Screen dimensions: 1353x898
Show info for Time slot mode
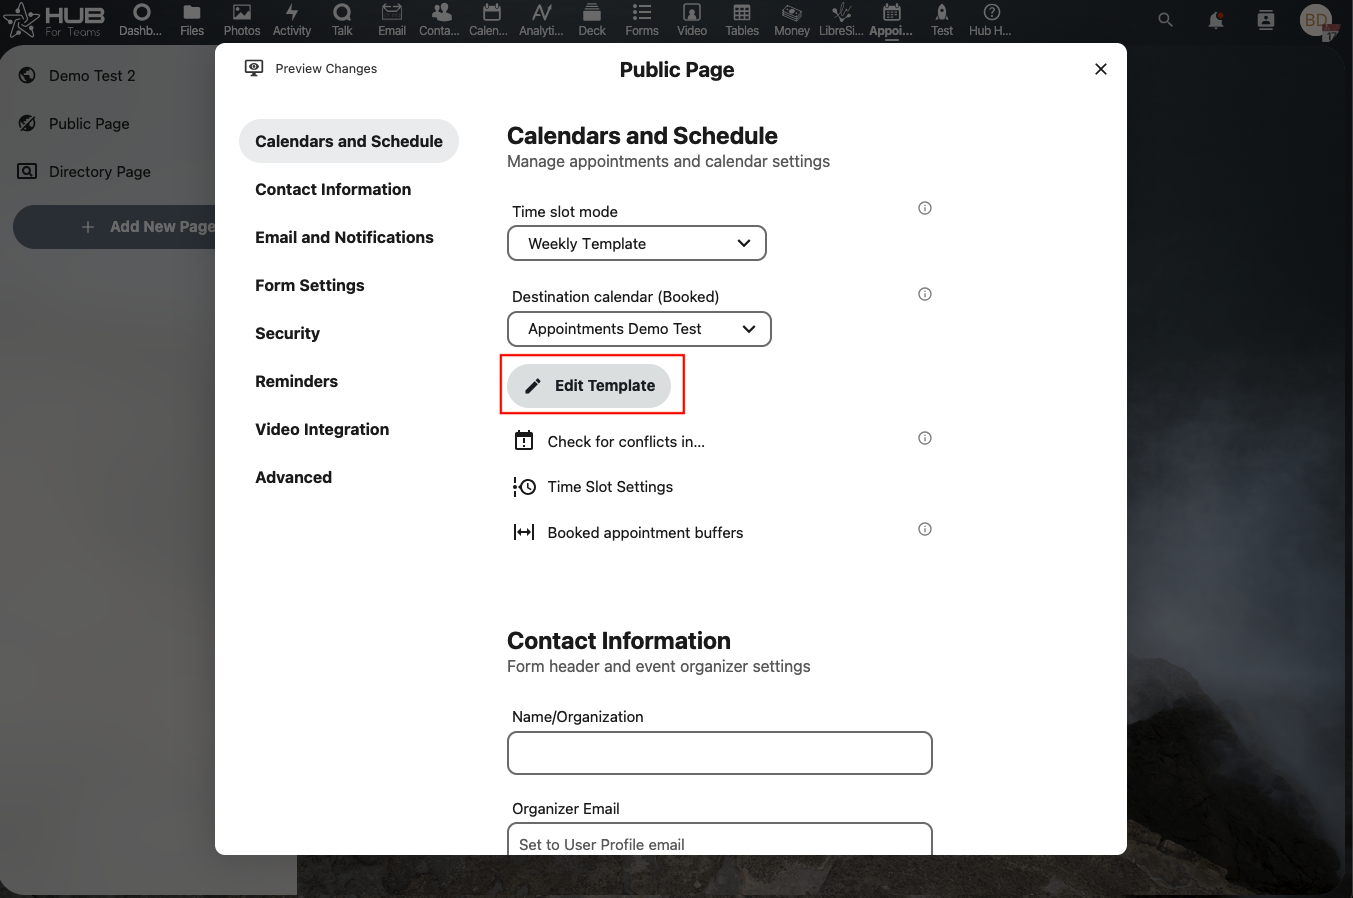(925, 208)
